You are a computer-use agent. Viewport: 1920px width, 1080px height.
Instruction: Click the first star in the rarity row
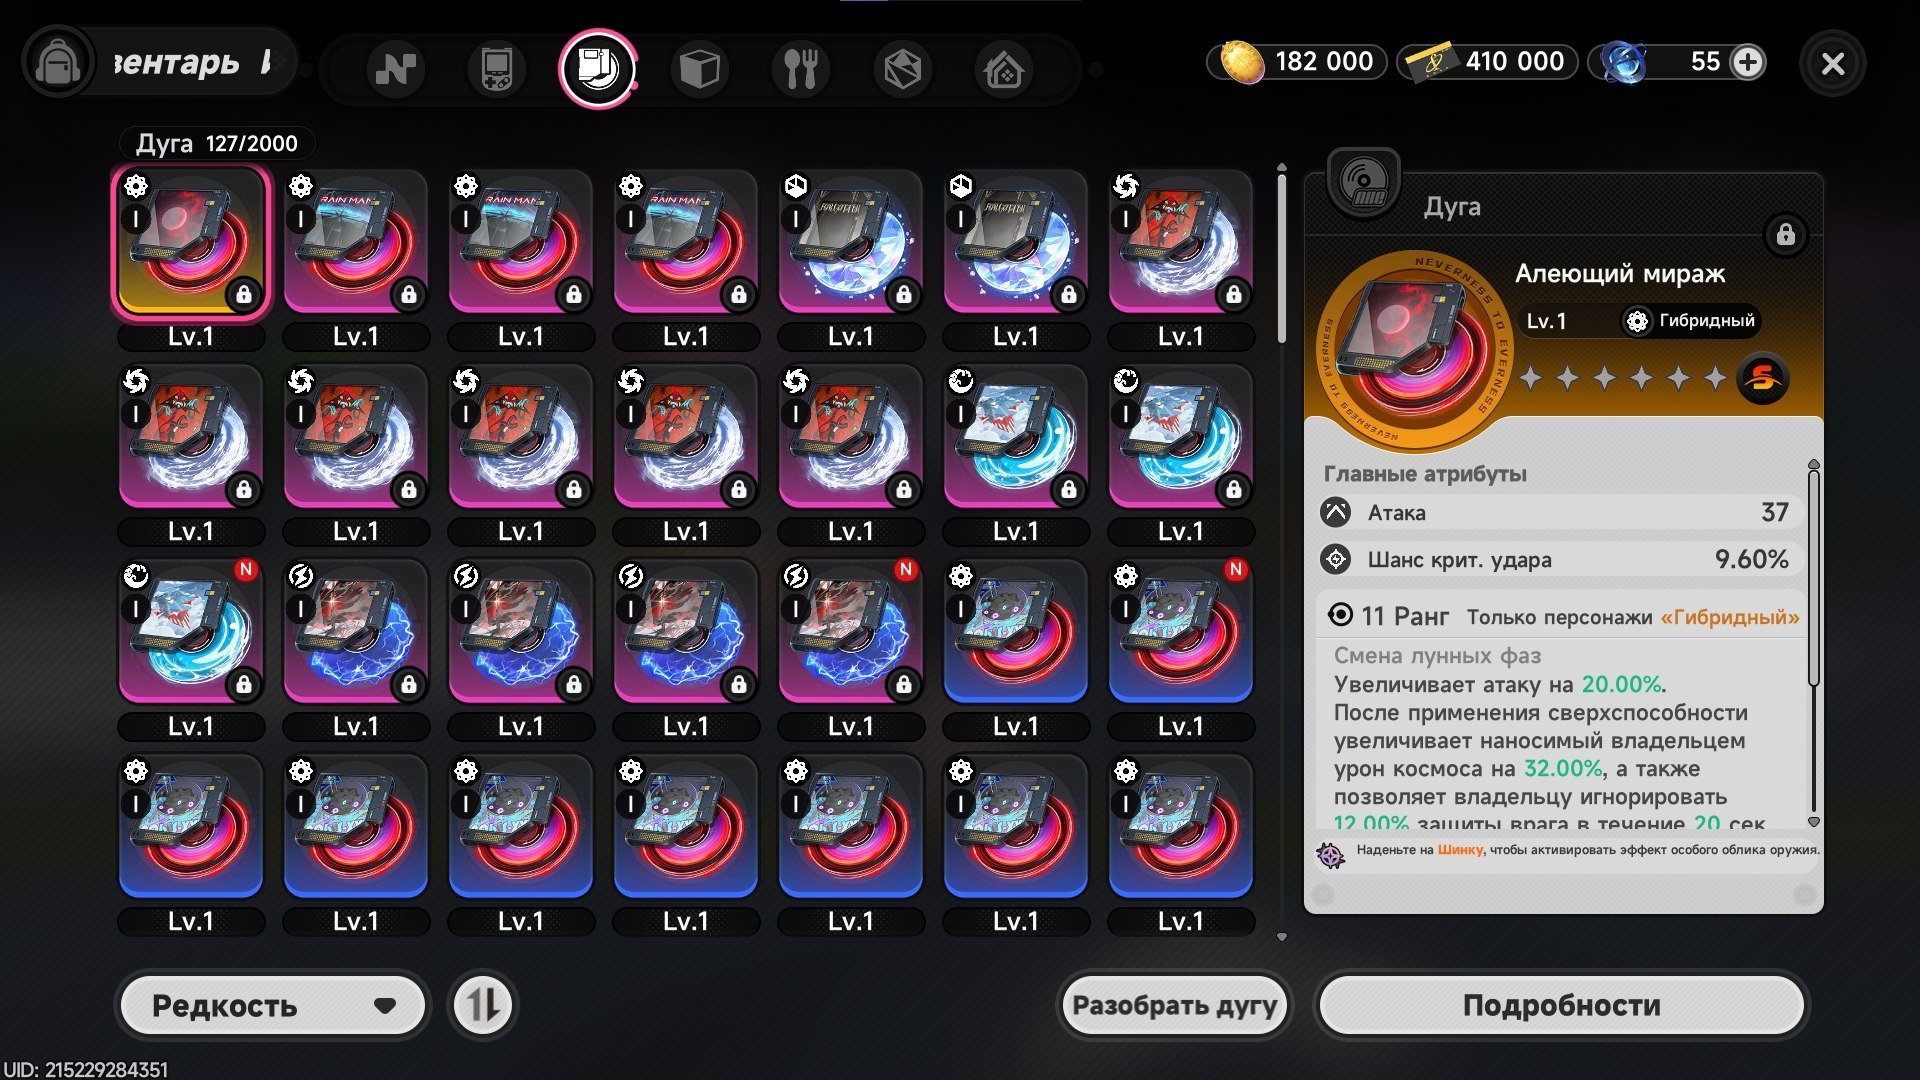(x=1530, y=378)
